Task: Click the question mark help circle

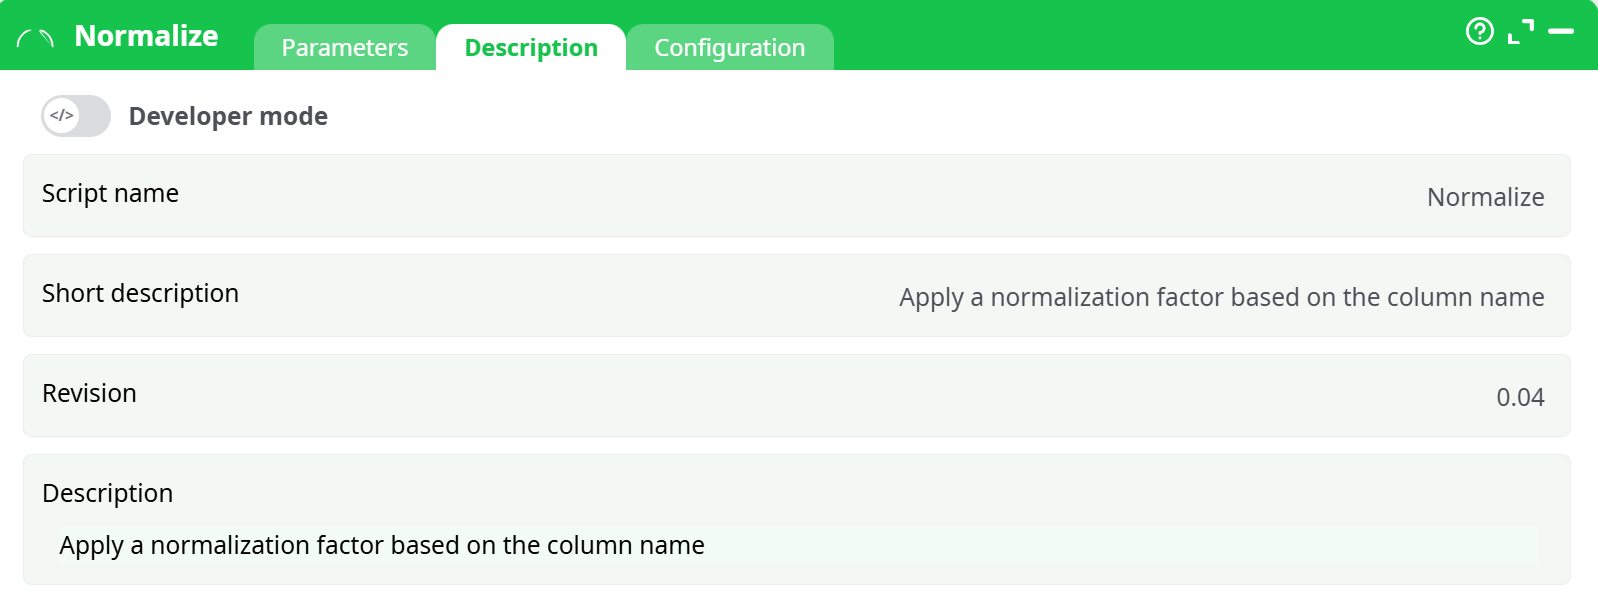Action: click(1479, 32)
